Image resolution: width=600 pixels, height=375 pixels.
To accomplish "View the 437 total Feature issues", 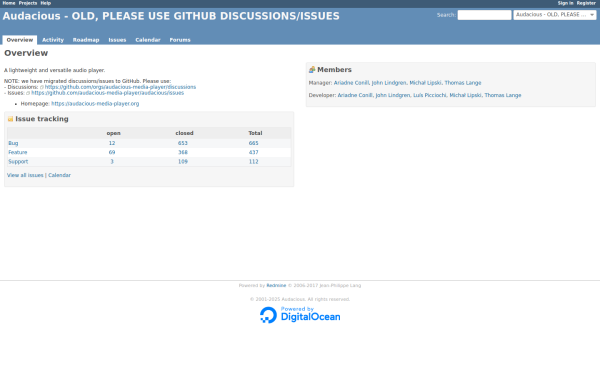I will pyautogui.click(x=253, y=152).
